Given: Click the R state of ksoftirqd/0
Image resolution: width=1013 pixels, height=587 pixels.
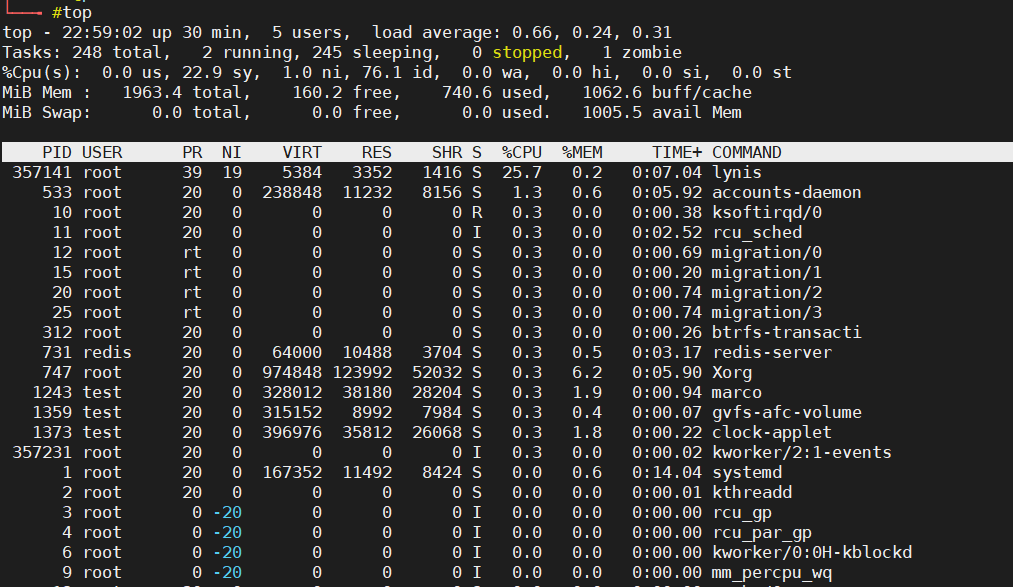Looking at the screenshot, I should pyautogui.click(x=477, y=212).
